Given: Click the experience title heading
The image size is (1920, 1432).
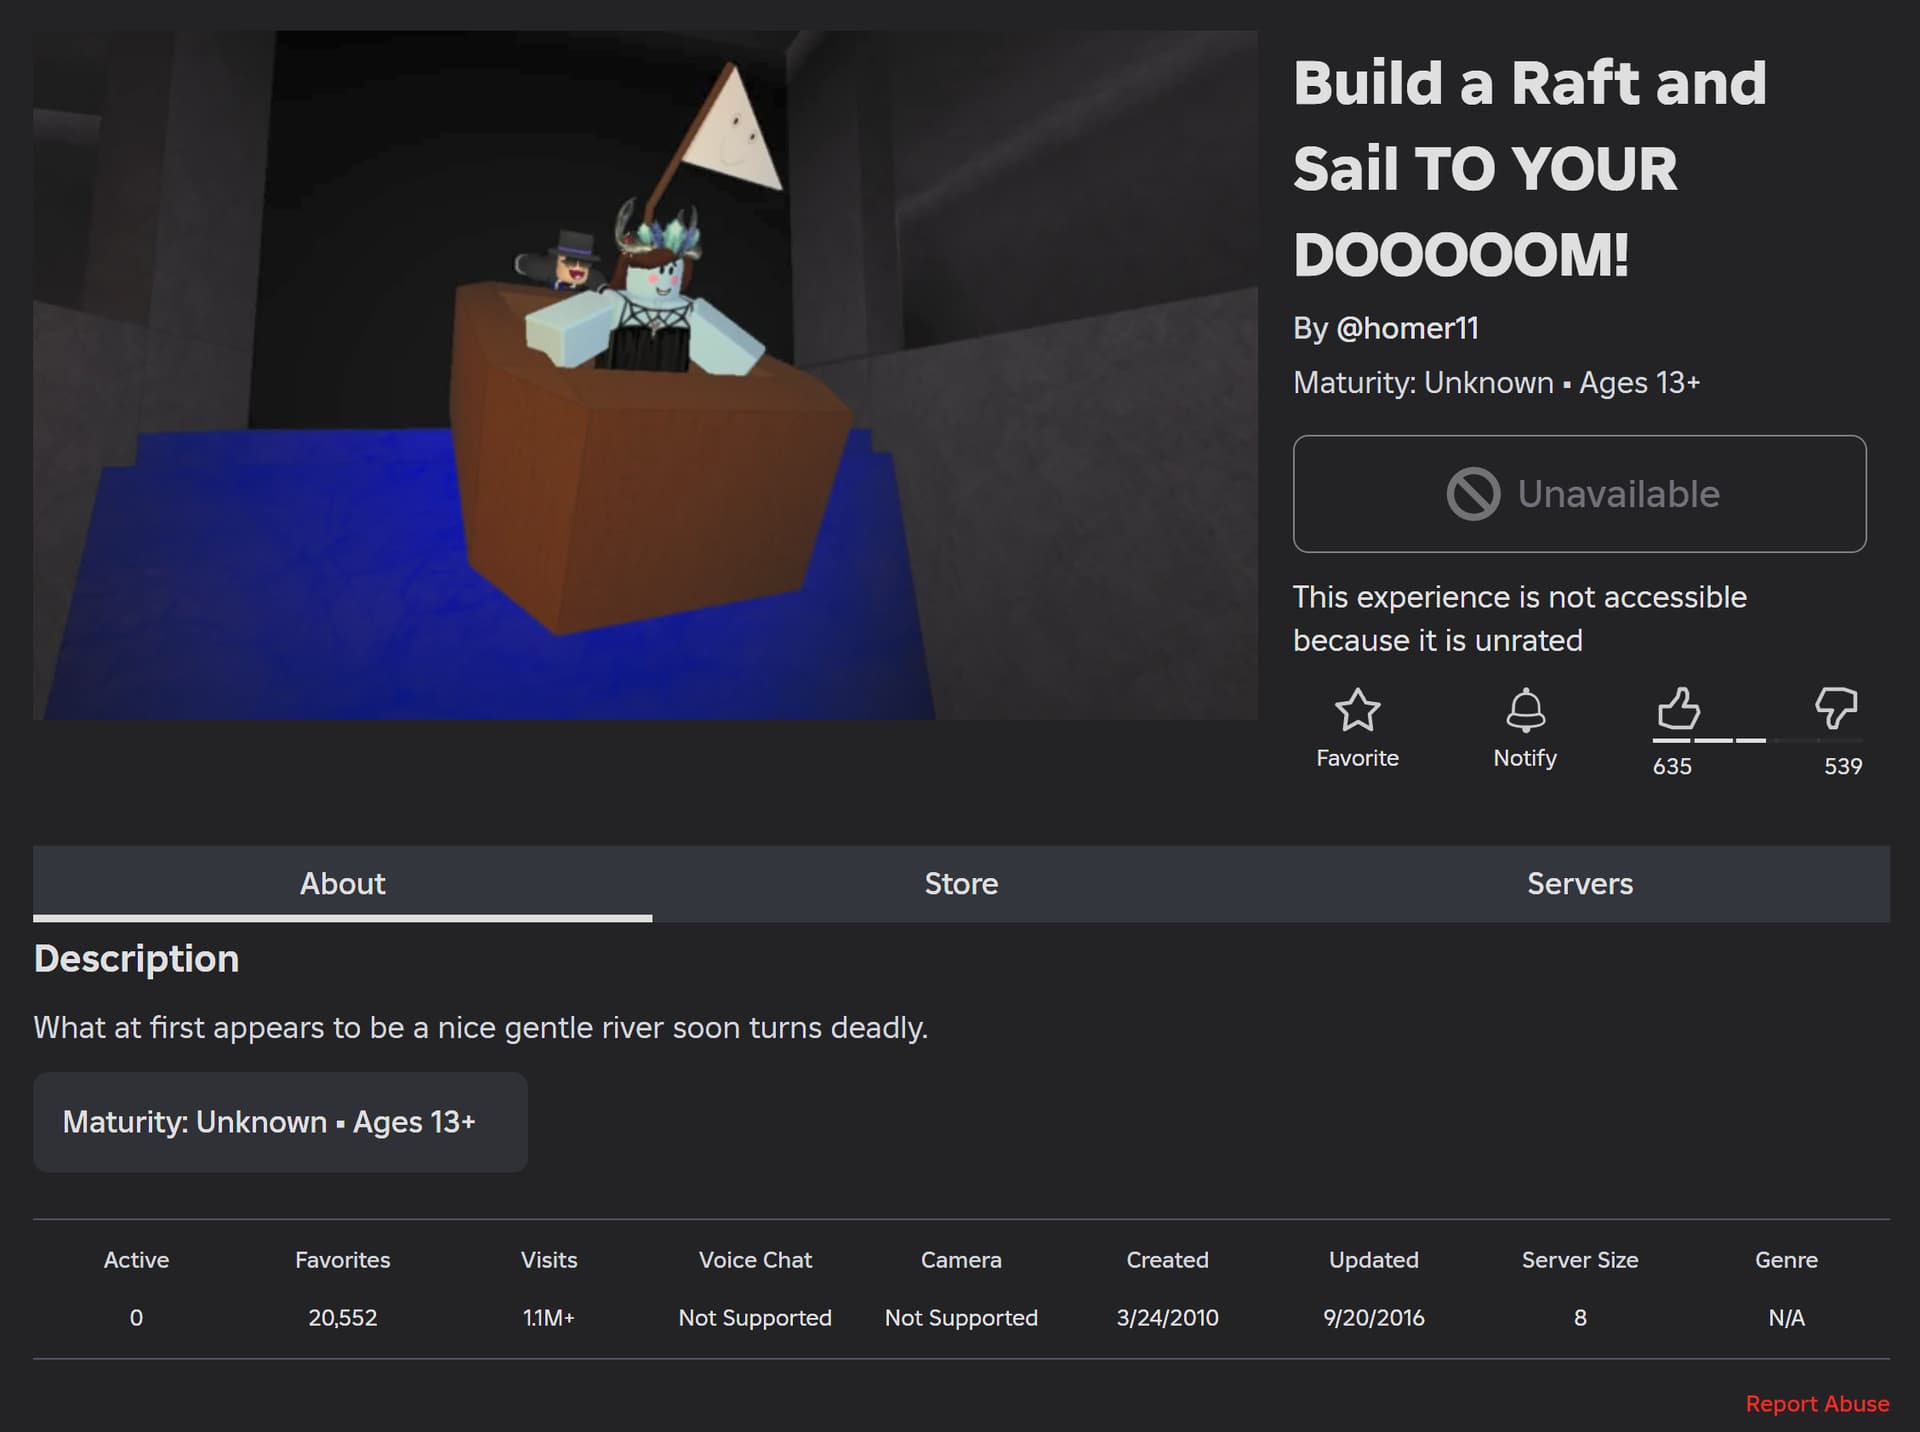Looking at the screenshot, I should coord(1529,168).
